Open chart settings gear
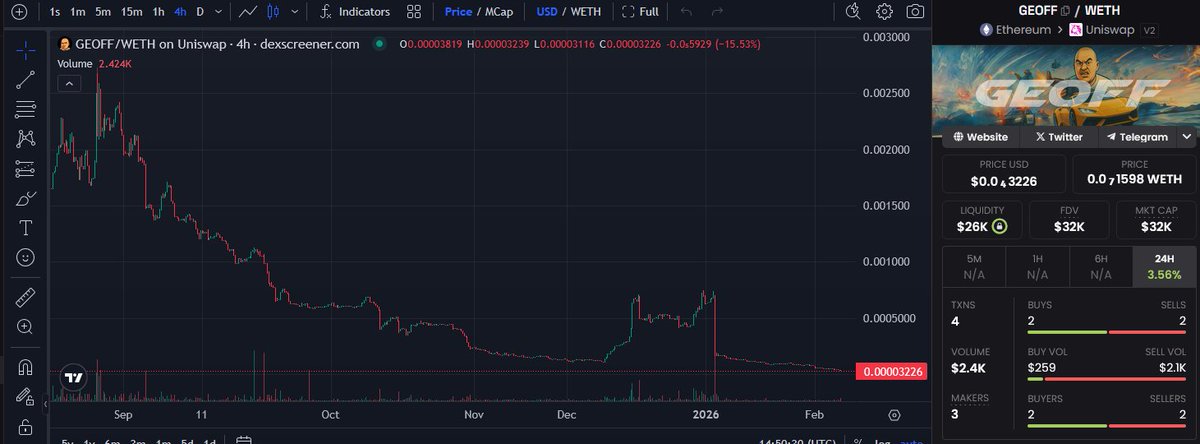This screenshot has width=1200, height=444. click(884, 12)
